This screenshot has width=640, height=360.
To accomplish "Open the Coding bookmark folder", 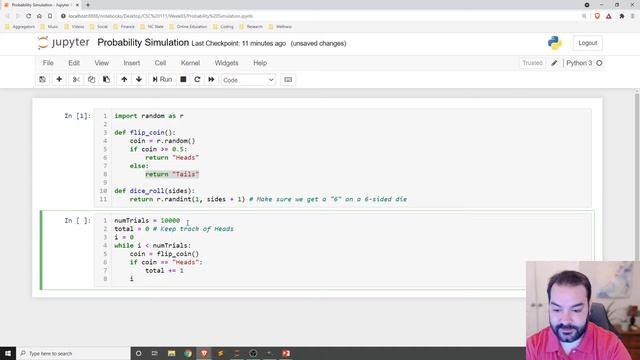I will coord(223,27).
